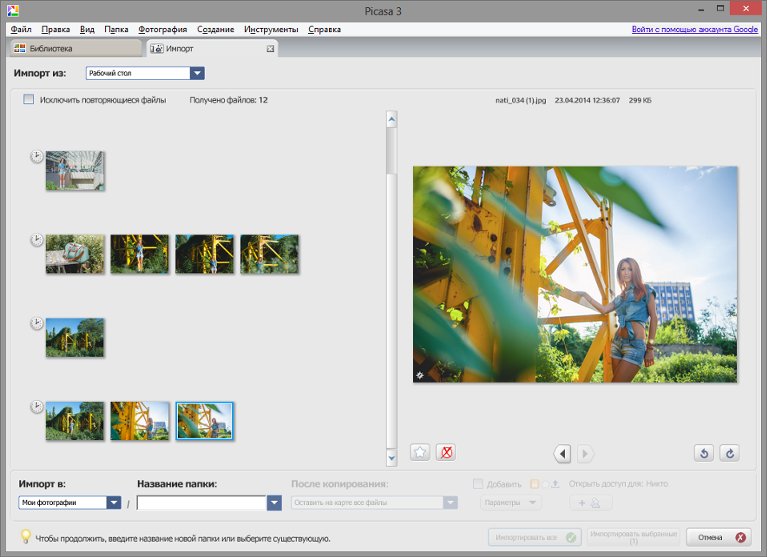Toggle the Добавить checkbox

coord(478,484)
